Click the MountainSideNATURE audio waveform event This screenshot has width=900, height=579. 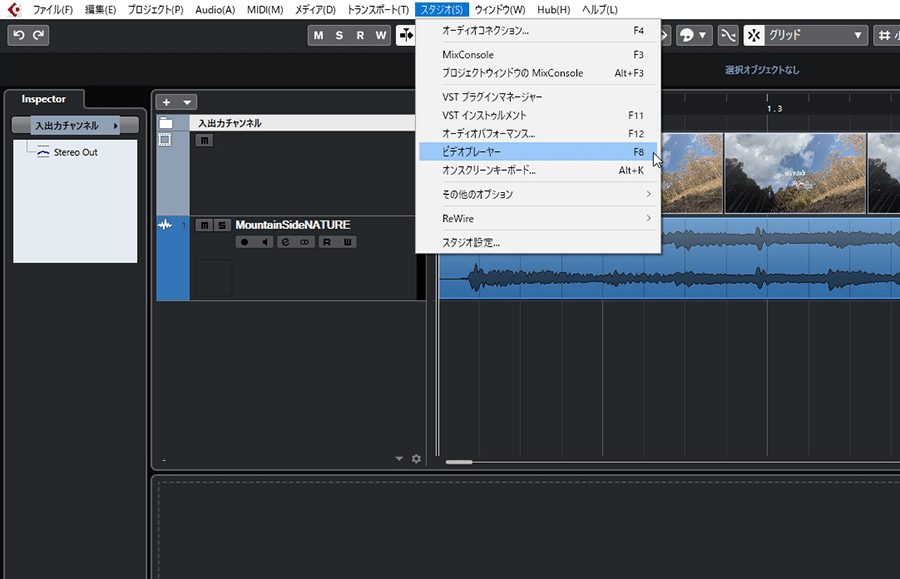point(669,258)
